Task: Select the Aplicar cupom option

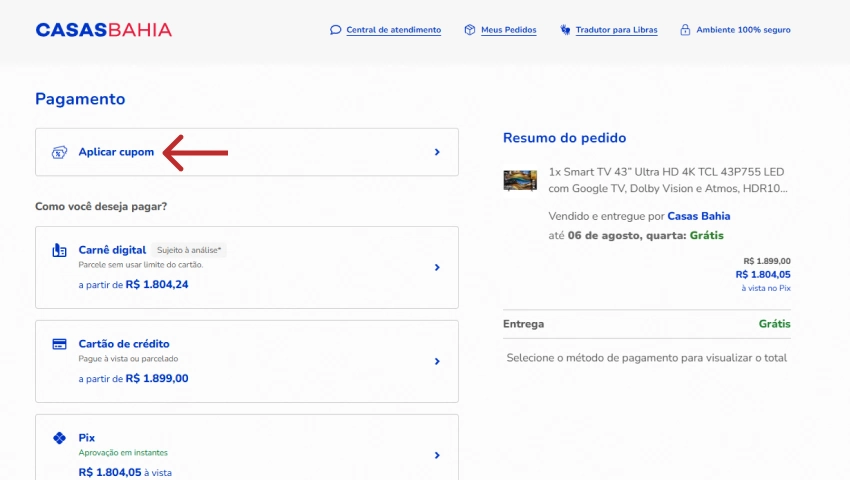Action: pyautogui.click(x=247, y=152)
